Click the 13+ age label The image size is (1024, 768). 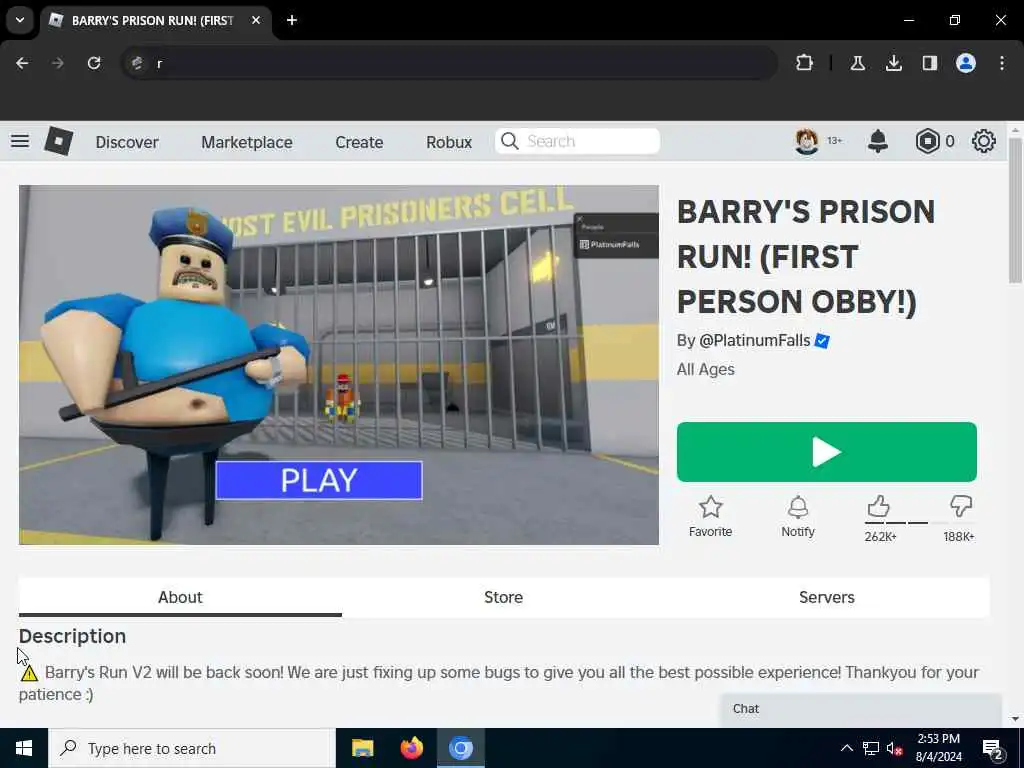[x=834, y=140]
